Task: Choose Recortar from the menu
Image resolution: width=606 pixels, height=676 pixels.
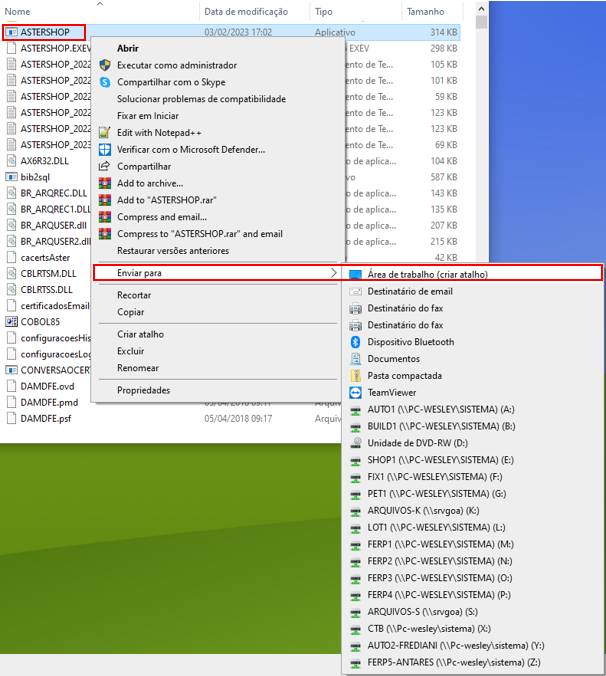Action: [x=134, y=295]
